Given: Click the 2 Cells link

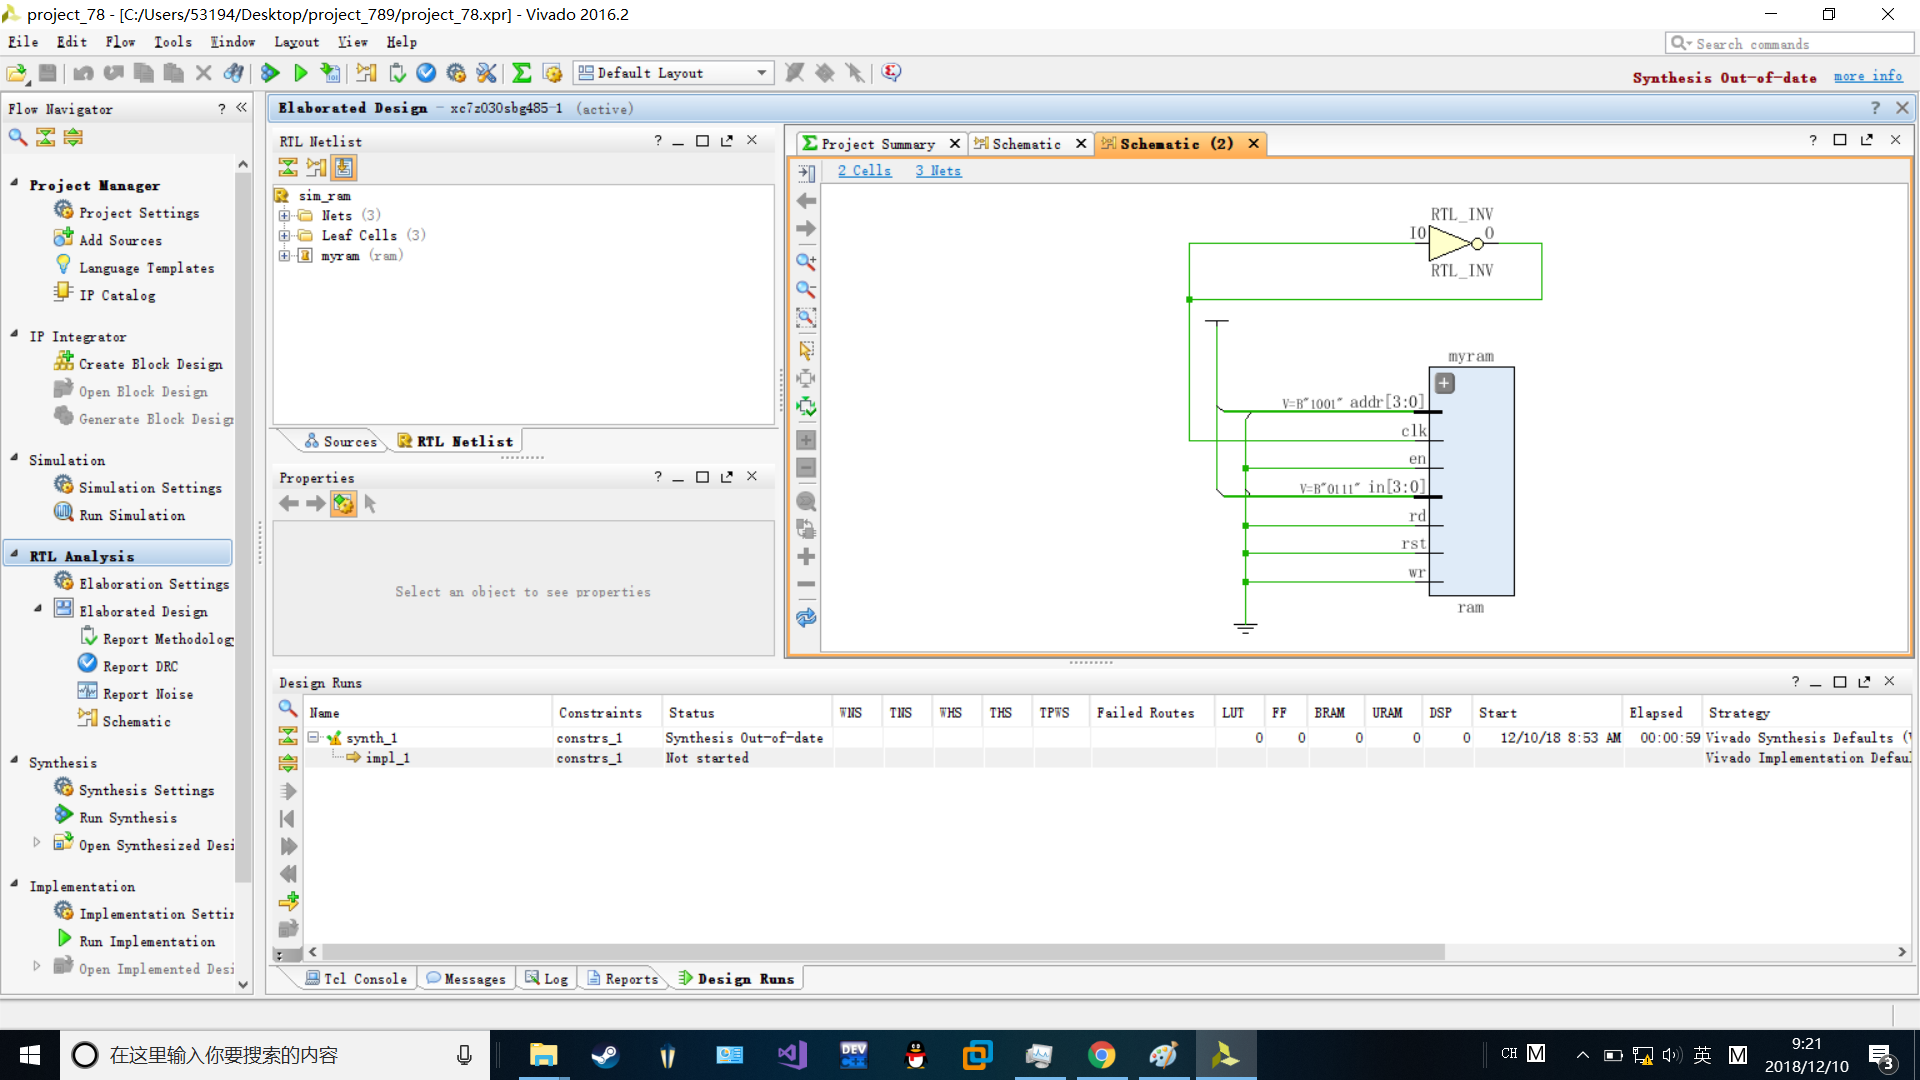Looking at the screenshot, I should click(864, 171).
